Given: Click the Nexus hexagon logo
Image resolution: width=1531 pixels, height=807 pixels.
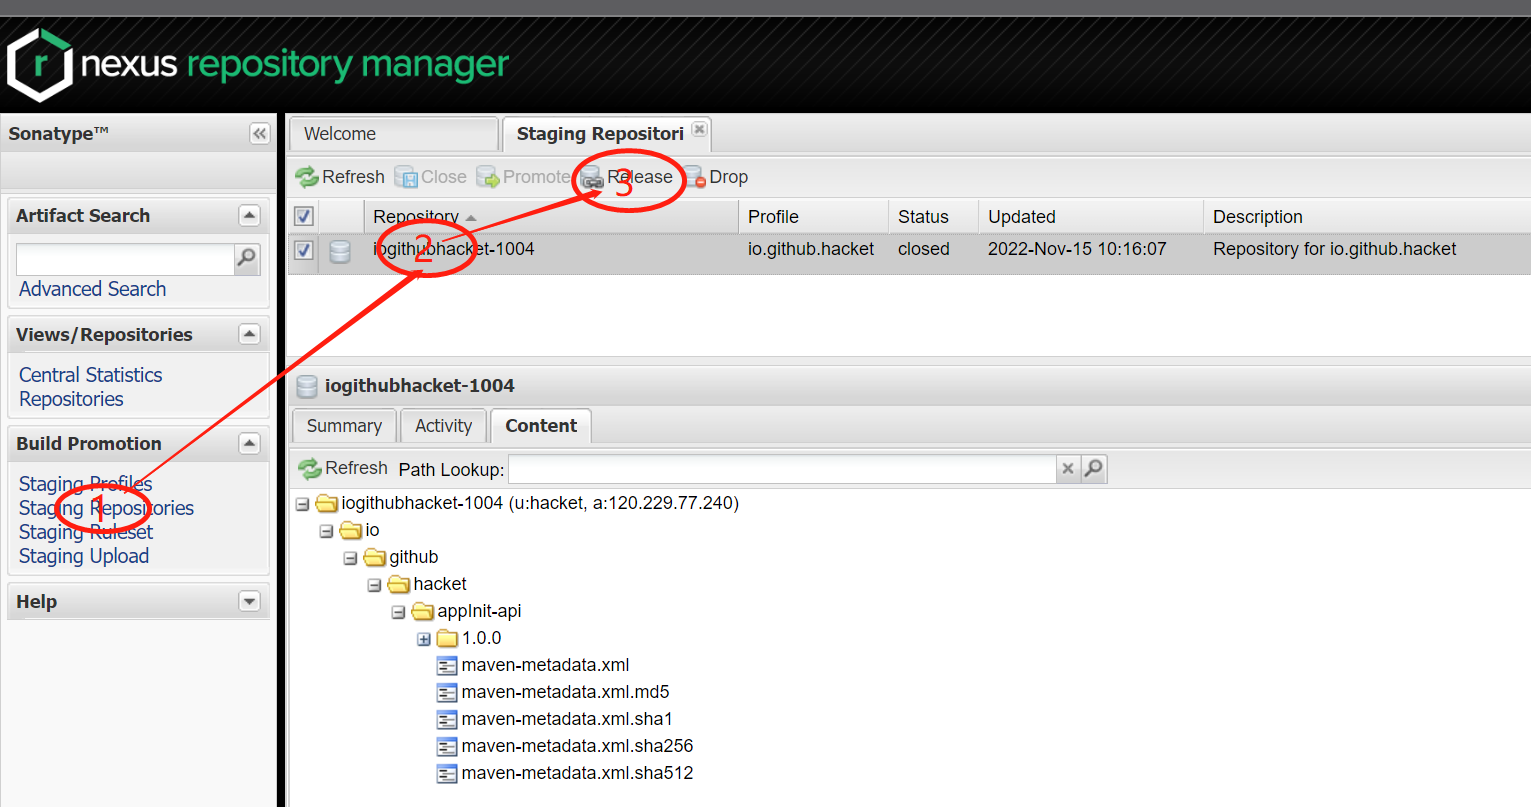Looking at the screenshot, I should pos(40,65).
